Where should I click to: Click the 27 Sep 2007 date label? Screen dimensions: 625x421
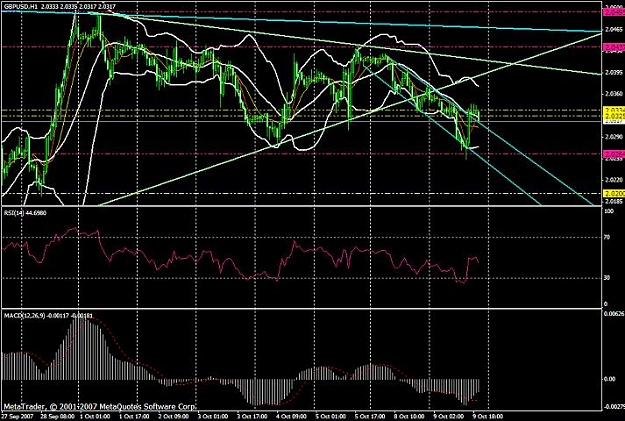coord(17,416)
